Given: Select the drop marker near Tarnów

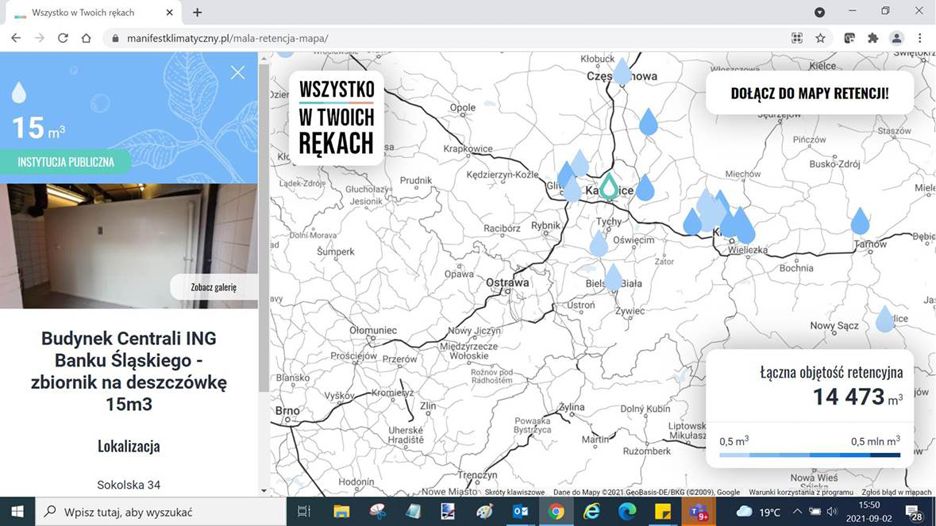Looking at the screenshot, I should pyautogui.click(x=860, y=220).
